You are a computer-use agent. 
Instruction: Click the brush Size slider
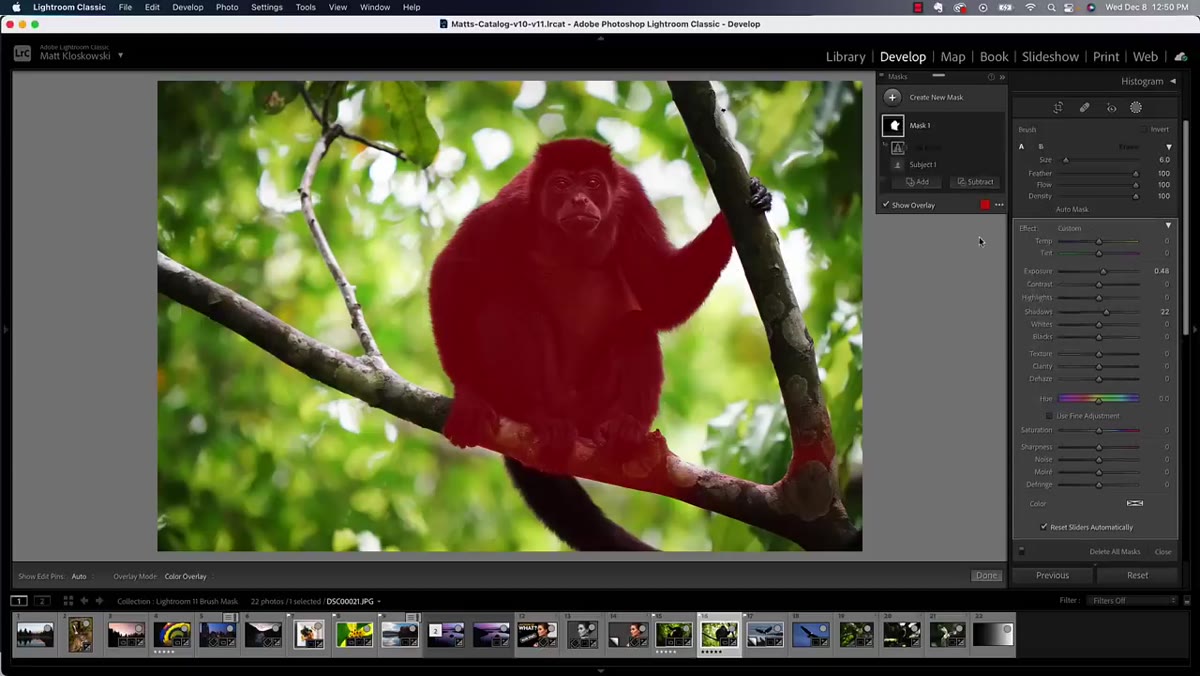point(1099,160)
